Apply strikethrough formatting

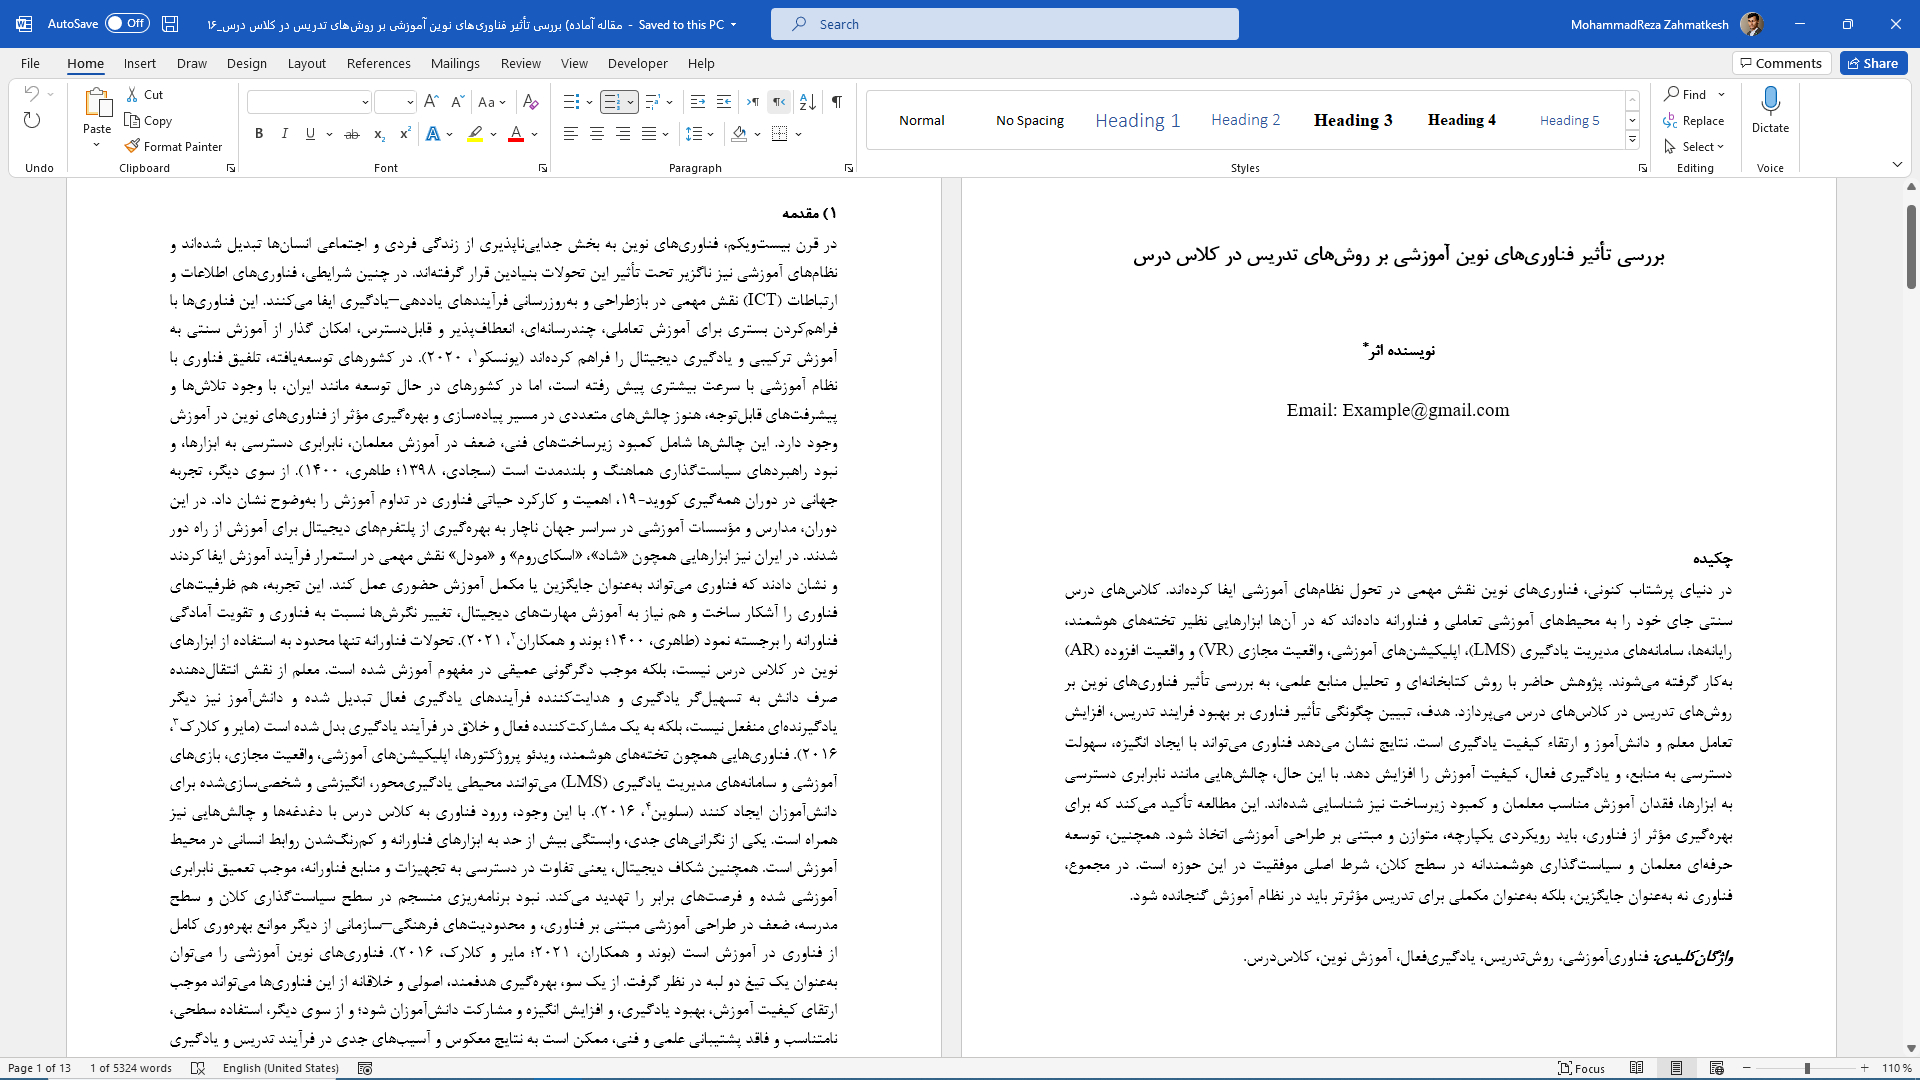tap(352, 134)
